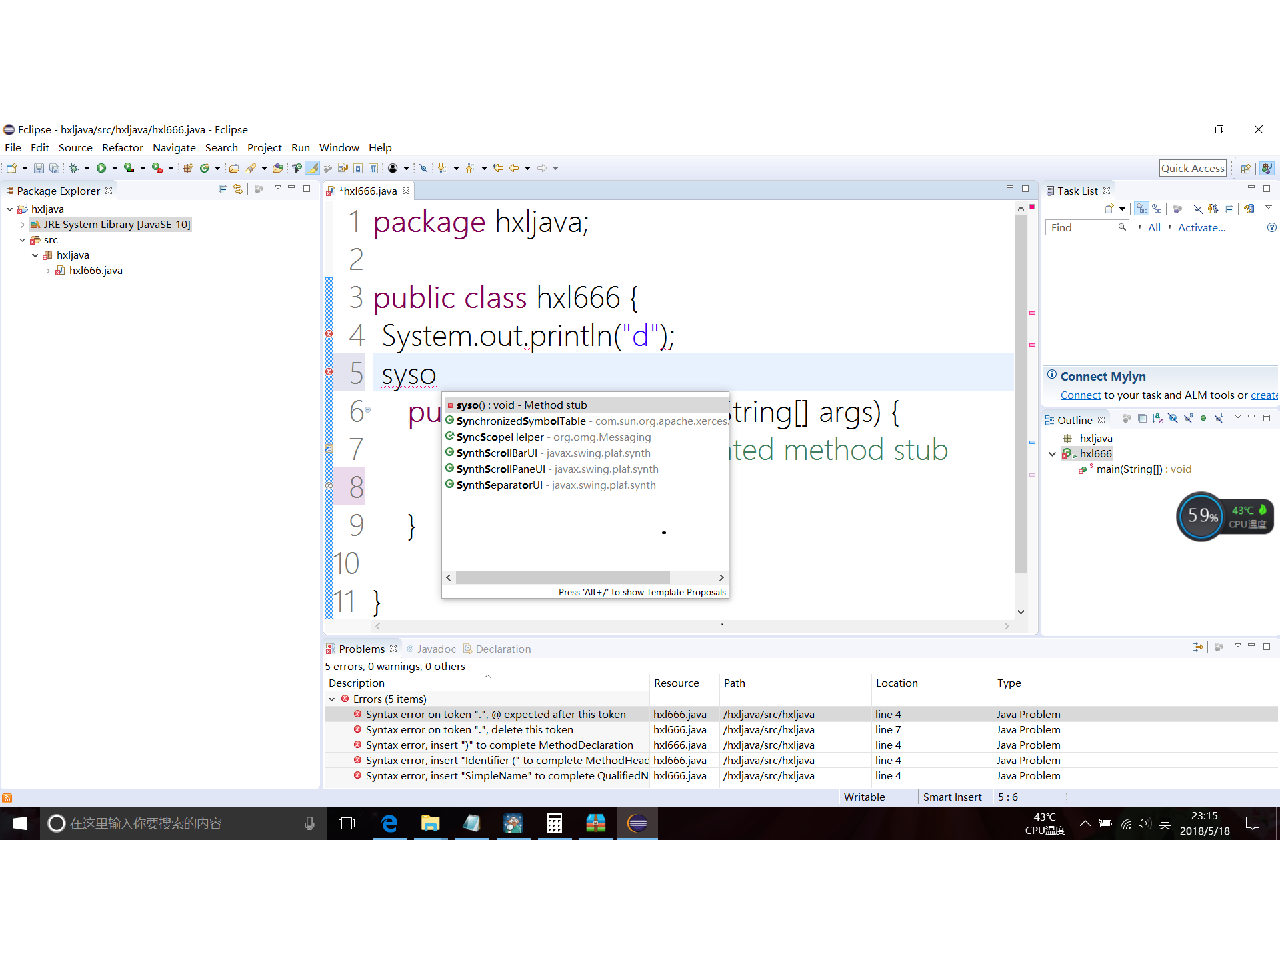This screenshot has height=960, width=1280.
Task: Open the Refactor menu
Action: (x=122, y=147)
